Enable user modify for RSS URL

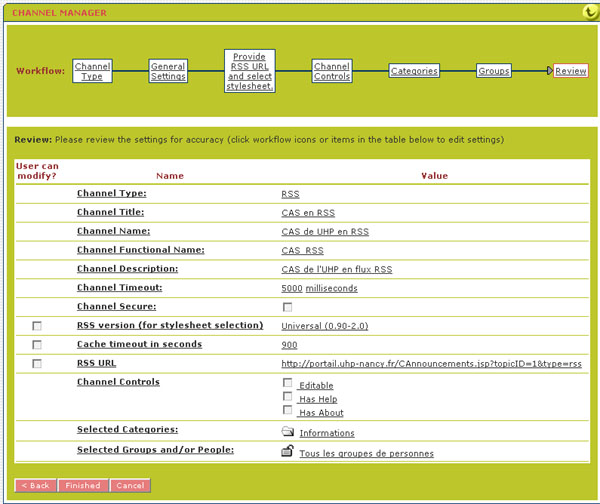pyautogui.click(x=37, y=364)
